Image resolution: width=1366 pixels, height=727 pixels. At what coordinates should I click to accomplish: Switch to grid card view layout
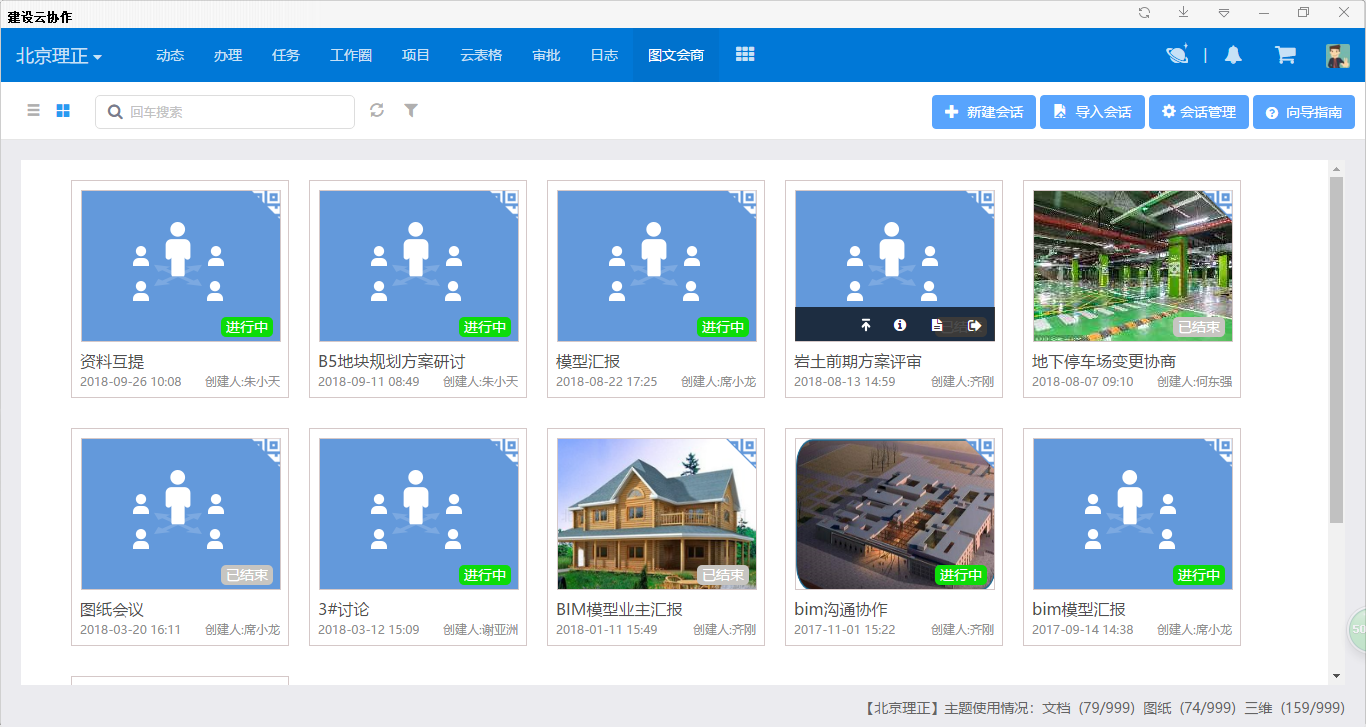coord(63,111)
